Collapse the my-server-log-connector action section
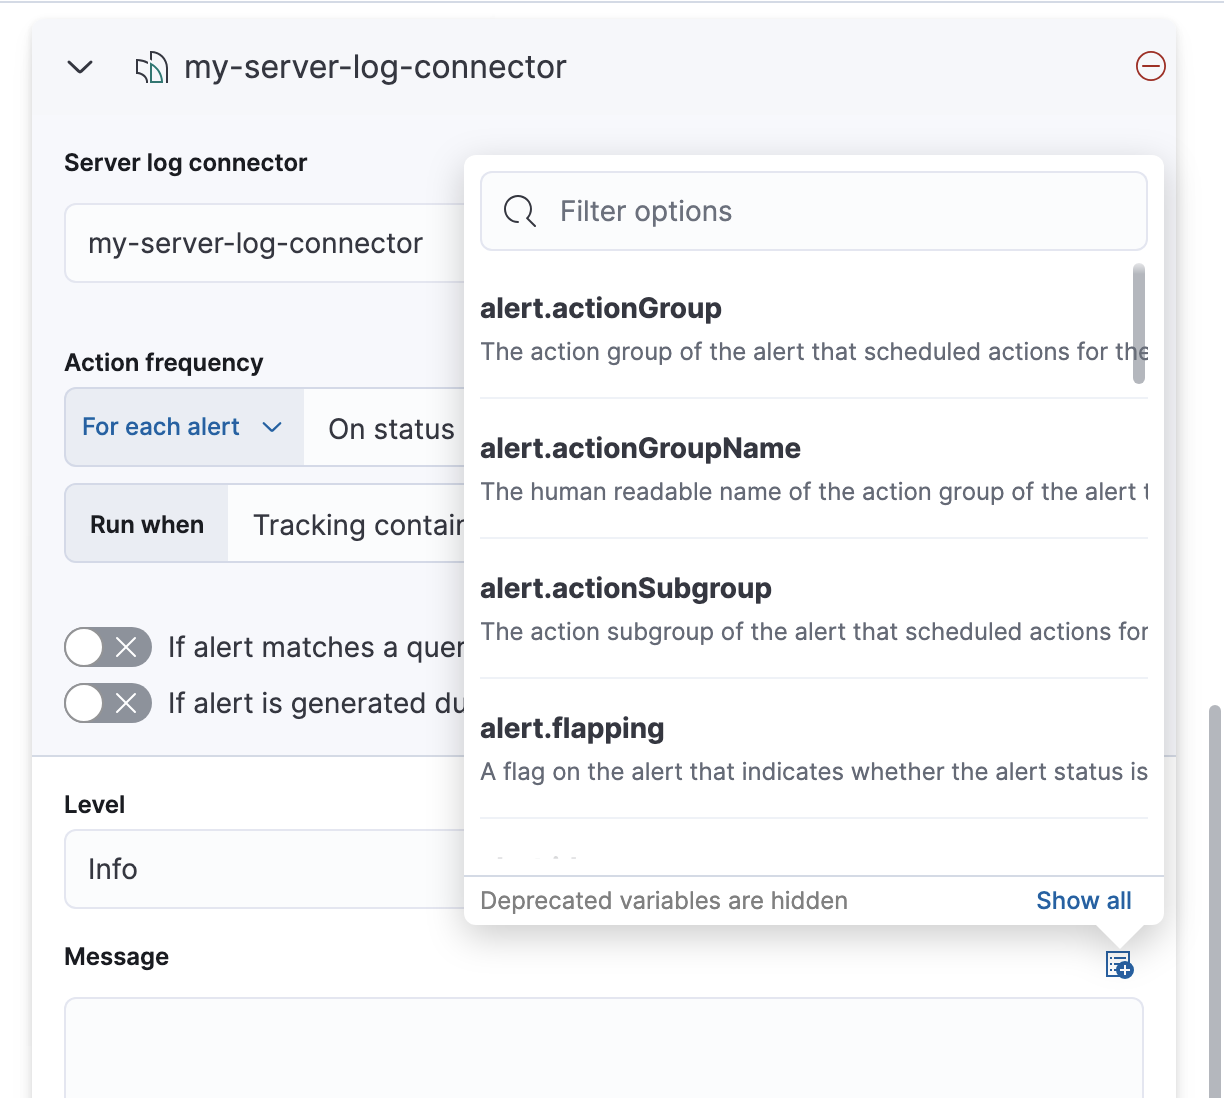 [79, 67]
